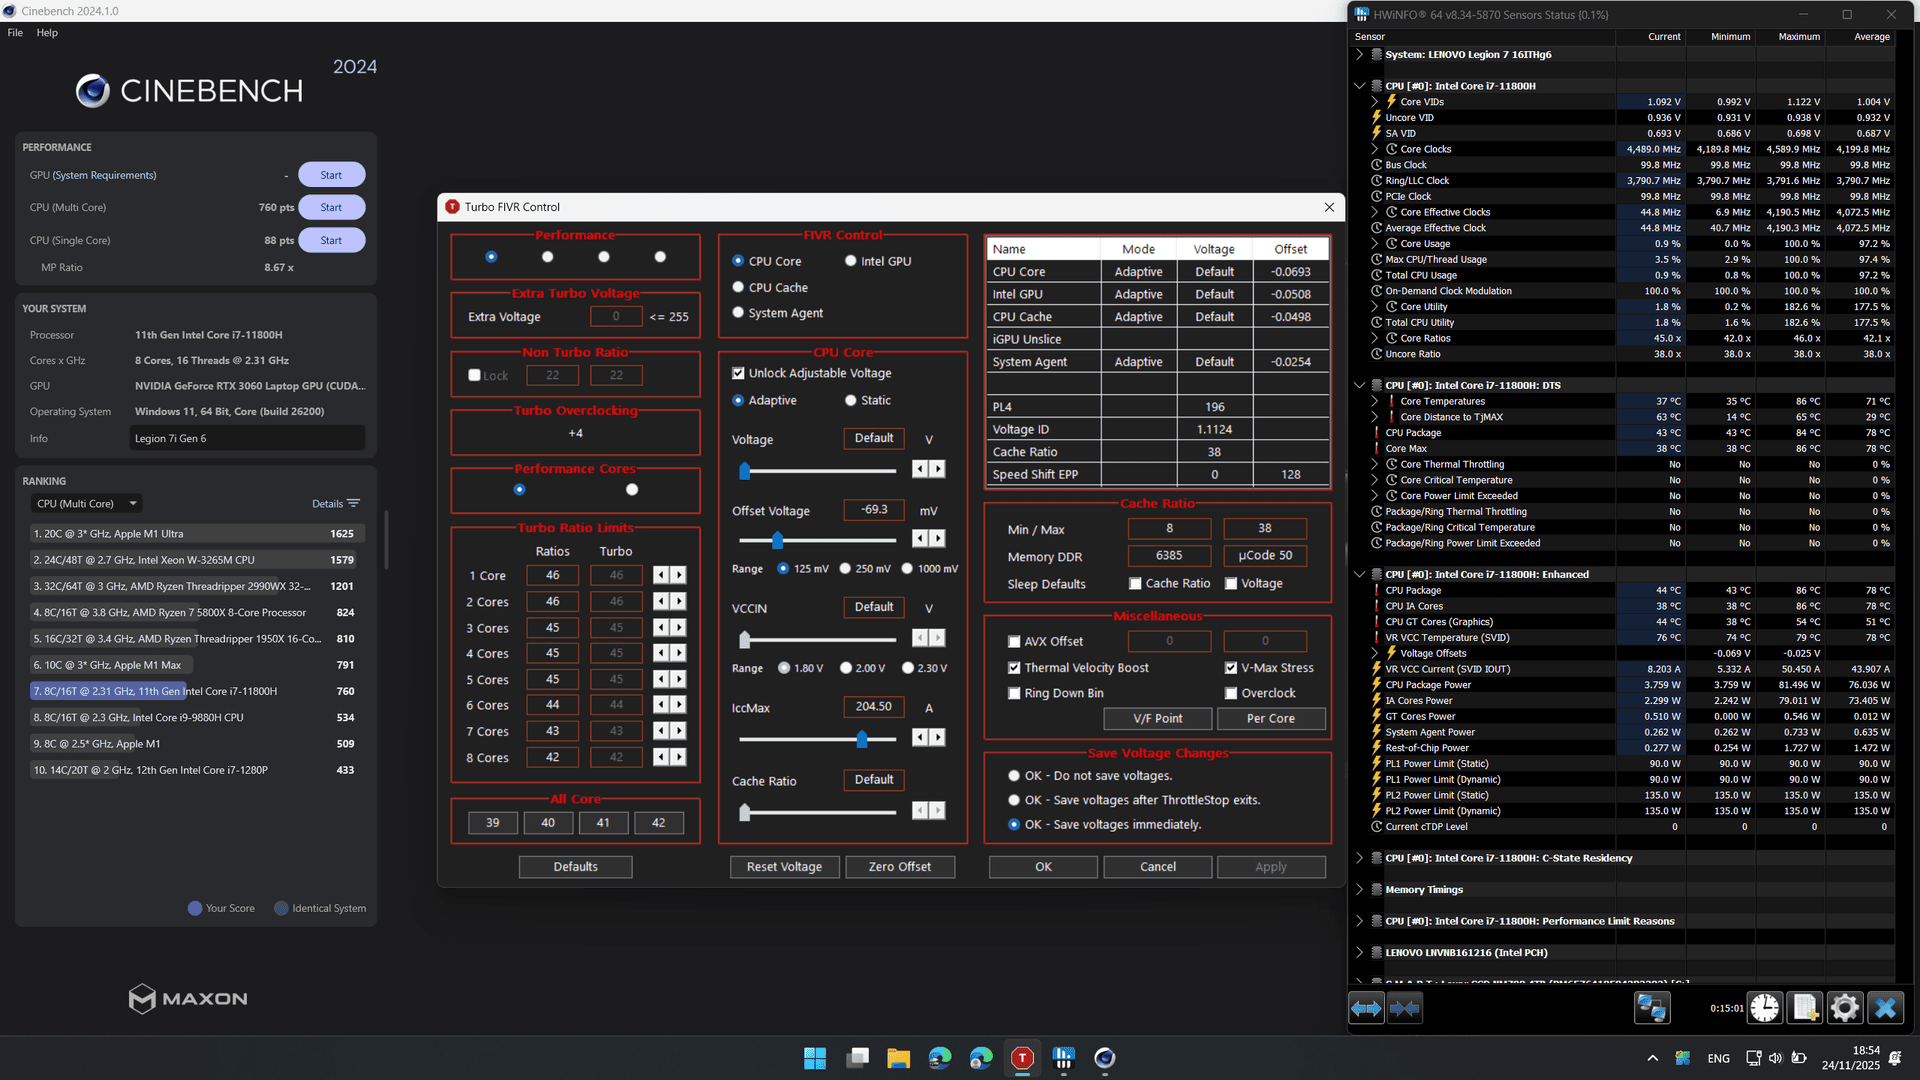Image resolution: width=1920 pixels, height=1080 pixels.
Task: Click HWiNFO expand columns arrows icon
Action: [1366, 1008]
